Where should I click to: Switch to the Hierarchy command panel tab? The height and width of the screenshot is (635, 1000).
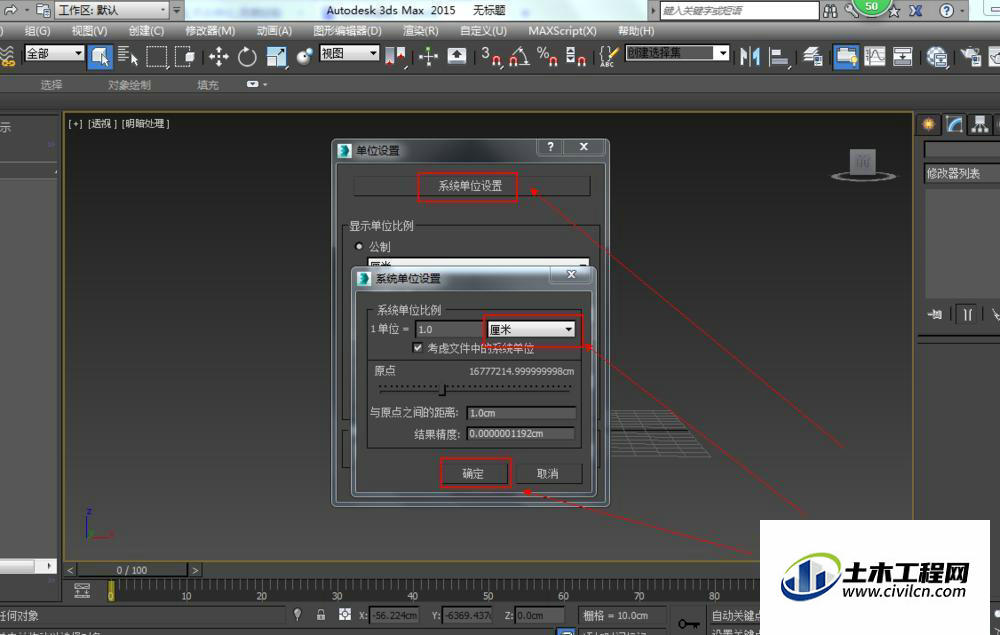pyautogui.click(x=980, y=124)
